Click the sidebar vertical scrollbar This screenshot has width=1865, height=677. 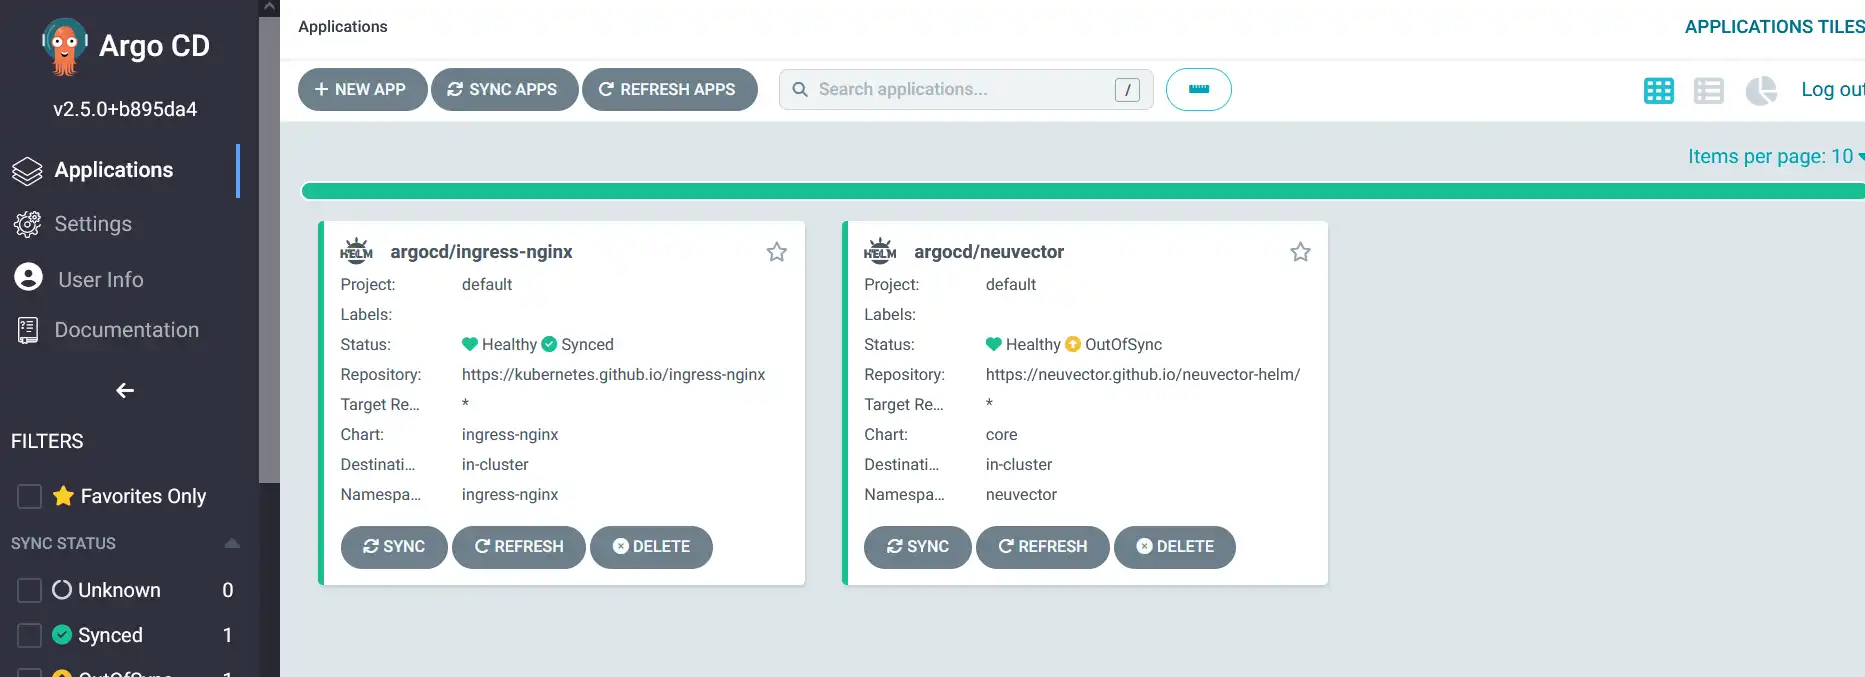(269, 250)
